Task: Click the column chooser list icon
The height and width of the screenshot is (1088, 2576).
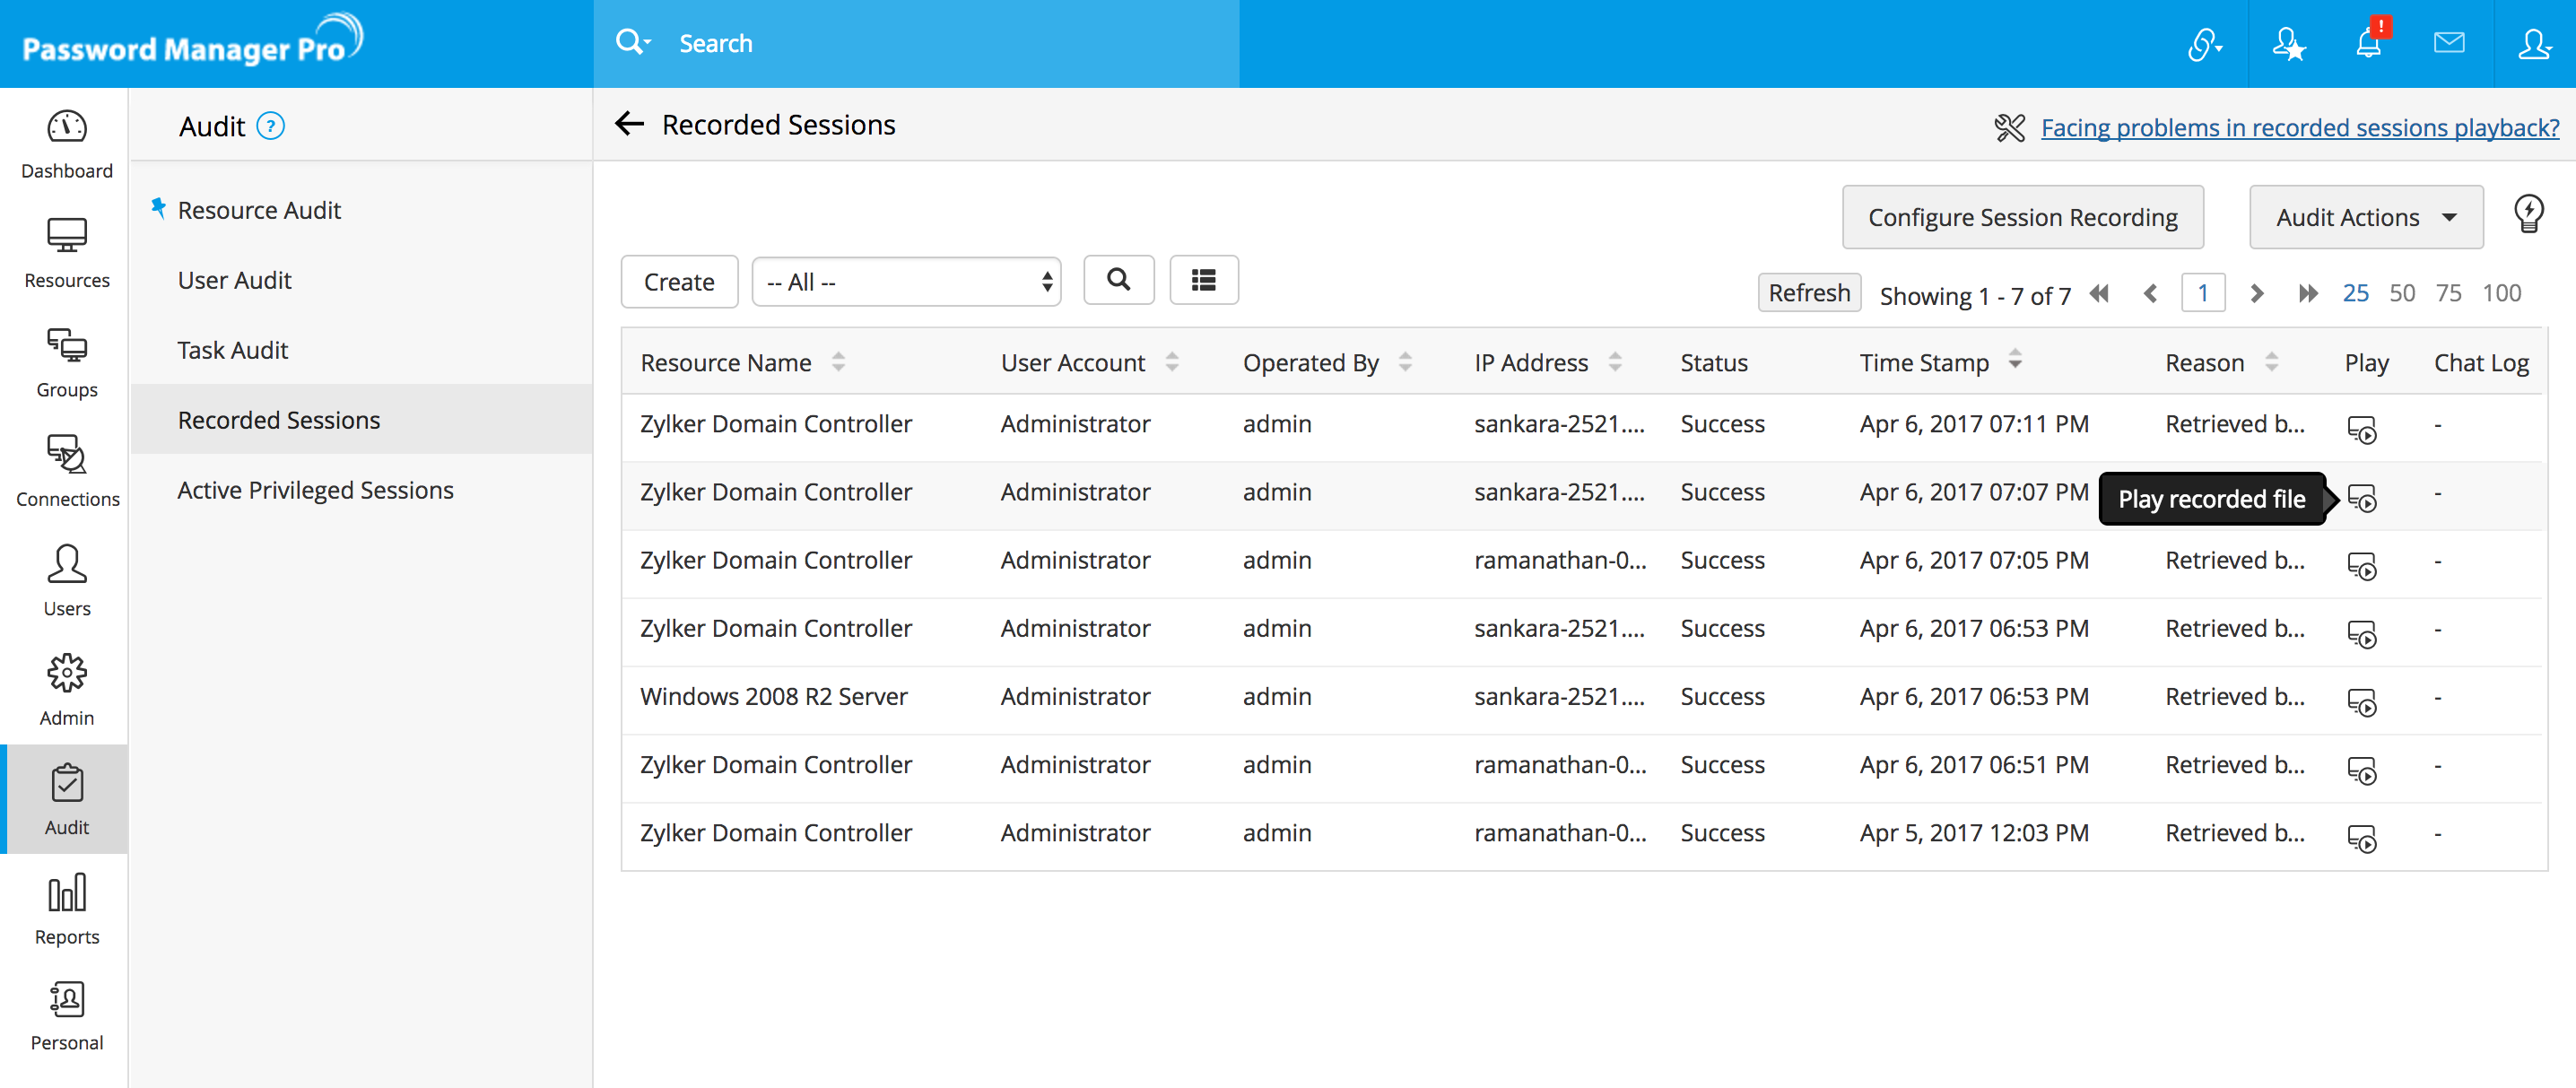Action: [x=1203, y=281]
